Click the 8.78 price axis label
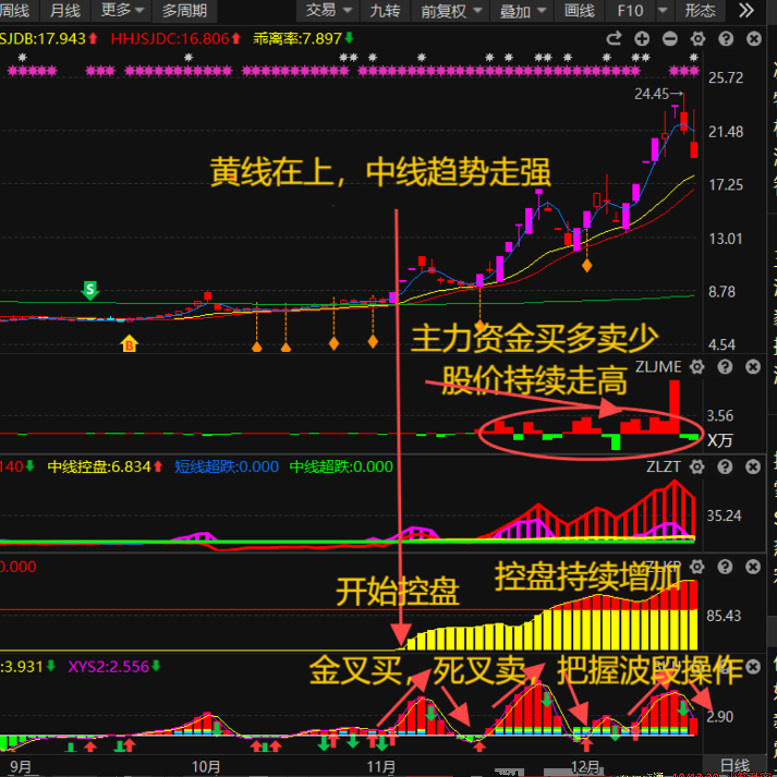Viewport: 777px width, 777px height. [x=722, y=292]
